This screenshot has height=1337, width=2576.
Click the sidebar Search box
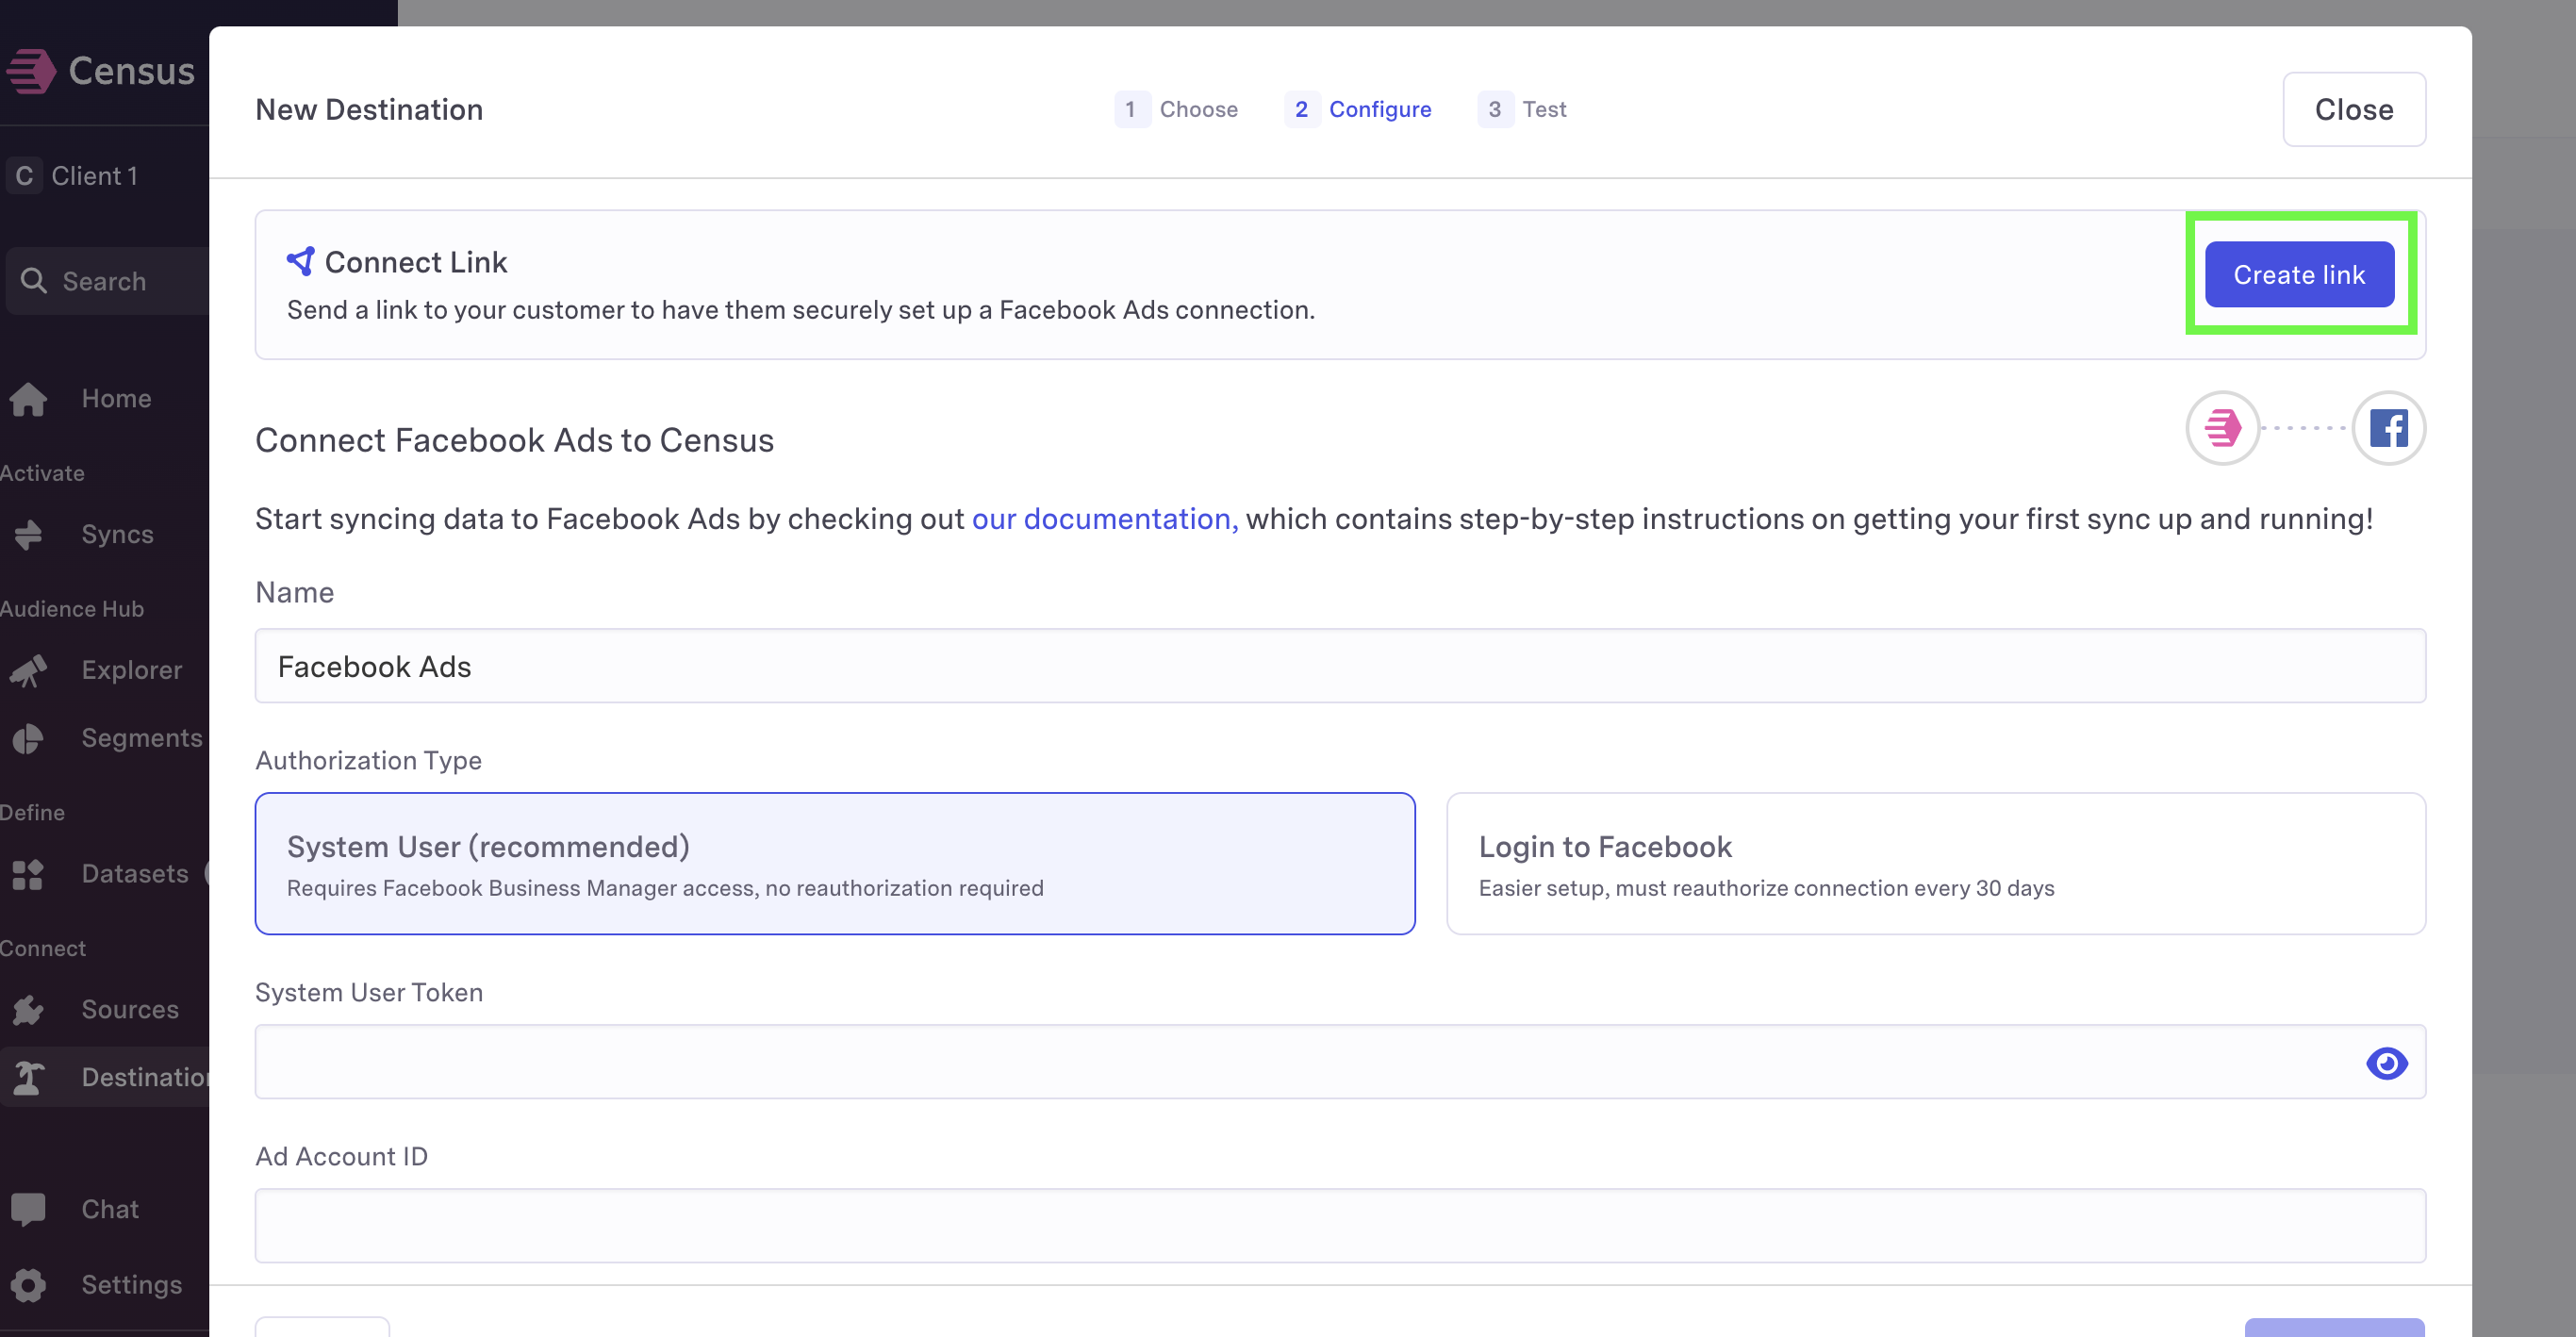pyautogui.click(x=108, y=281)
